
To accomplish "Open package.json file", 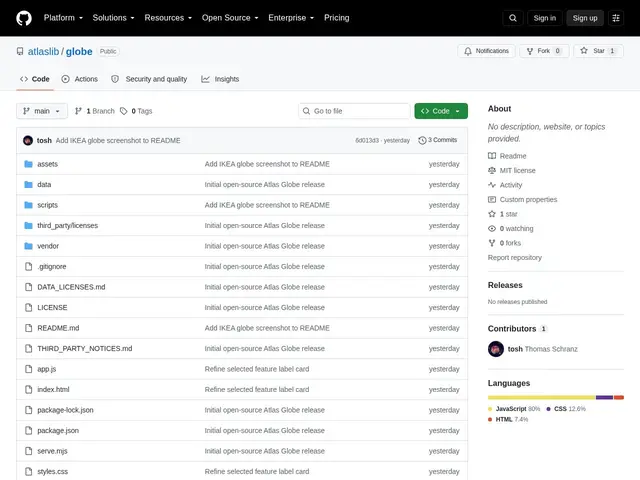I will tap(58, 431).
